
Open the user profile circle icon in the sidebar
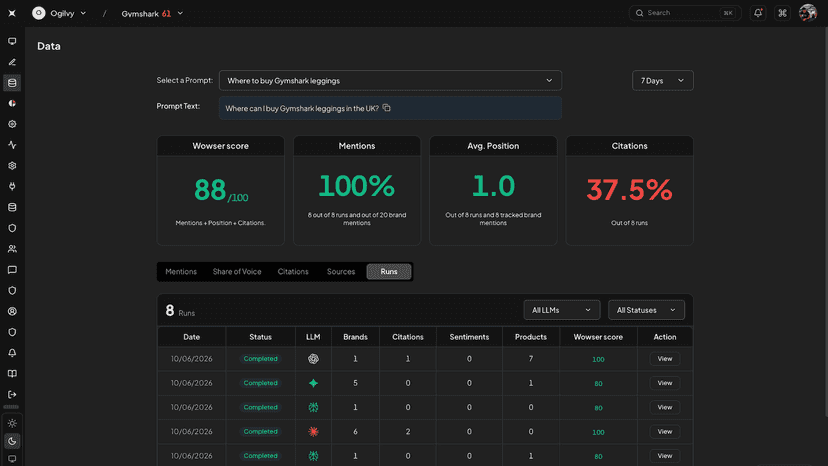click(x=12, y=311)
